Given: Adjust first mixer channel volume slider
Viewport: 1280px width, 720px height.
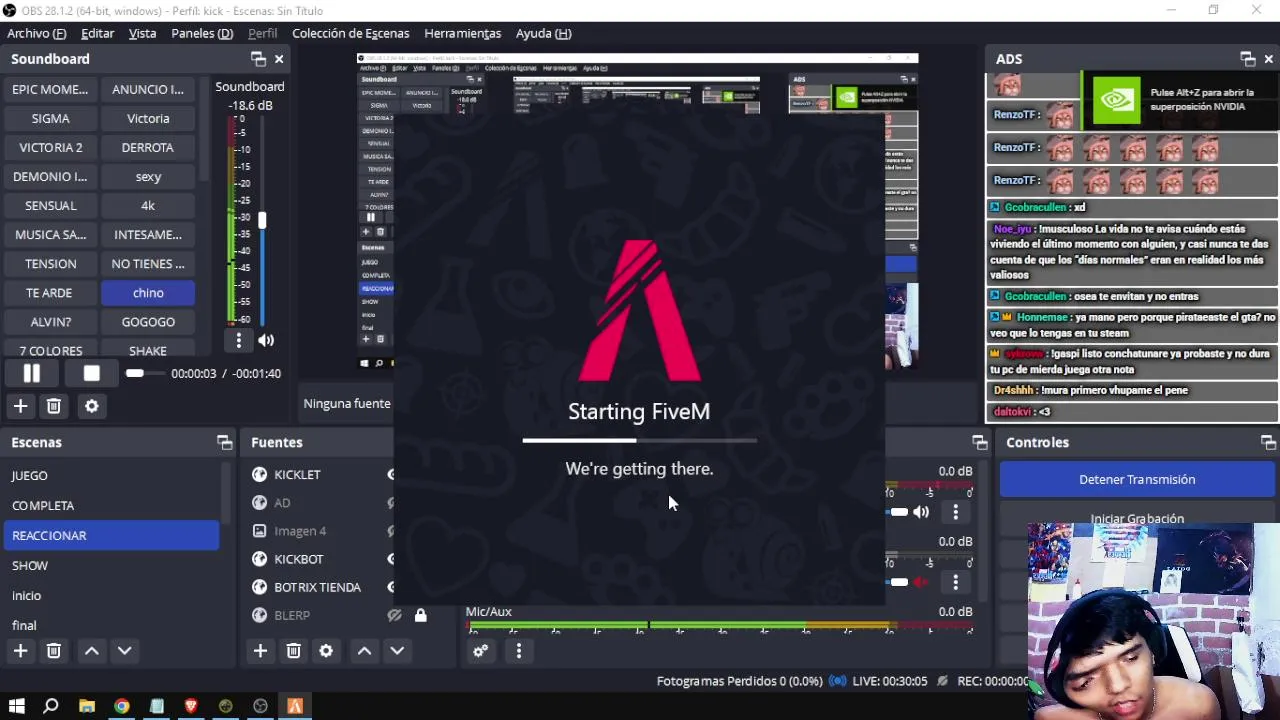Looking at the screenshot, I should click(898, 512).
